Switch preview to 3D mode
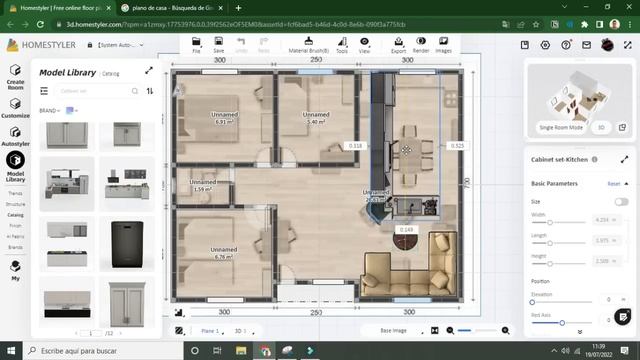 point(601,128)
